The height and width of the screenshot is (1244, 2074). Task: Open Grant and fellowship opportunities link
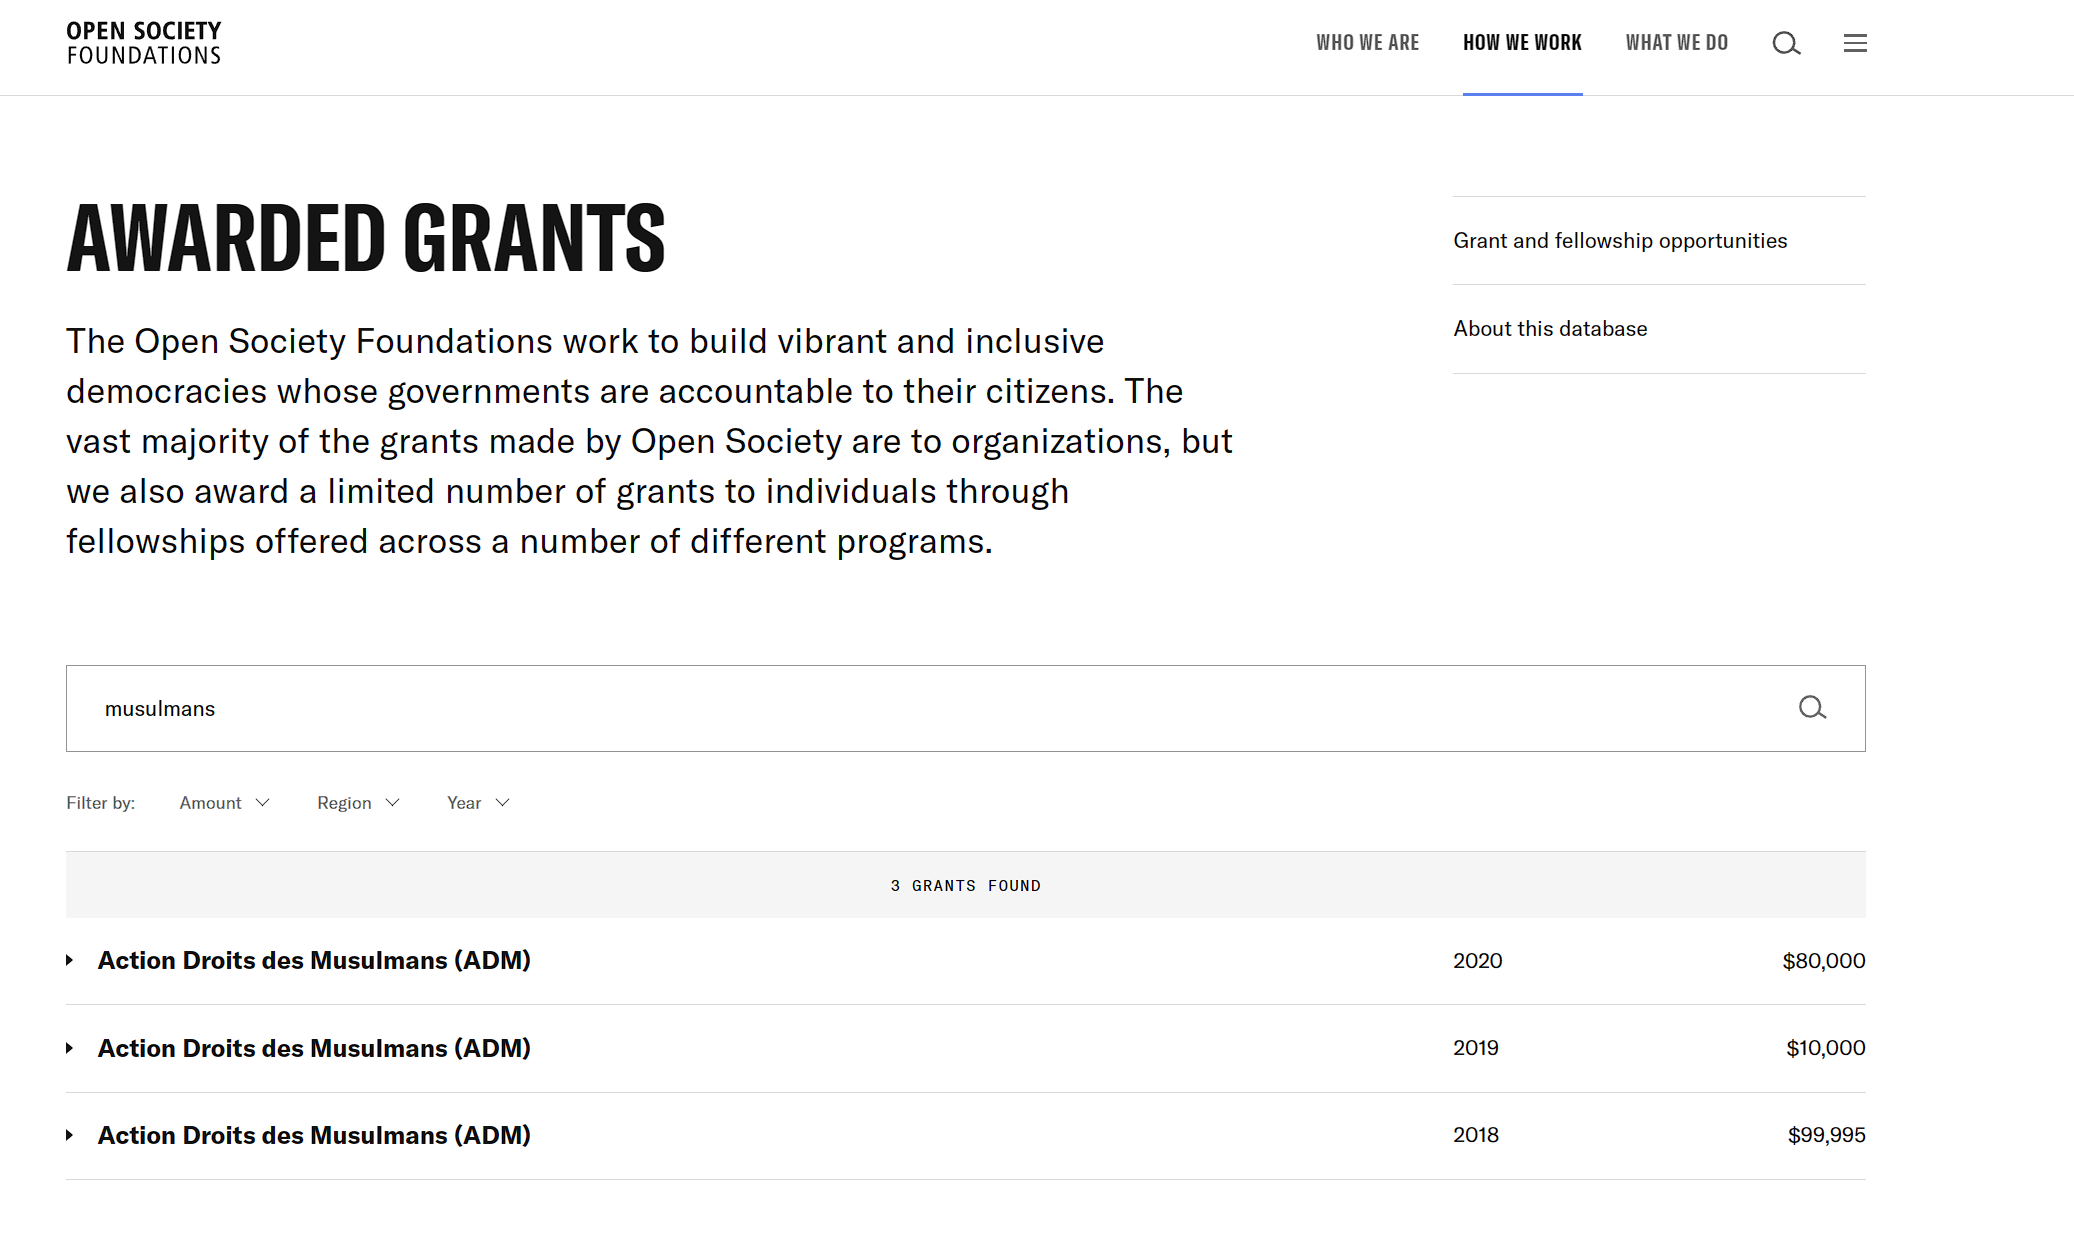click(1620, 241)
